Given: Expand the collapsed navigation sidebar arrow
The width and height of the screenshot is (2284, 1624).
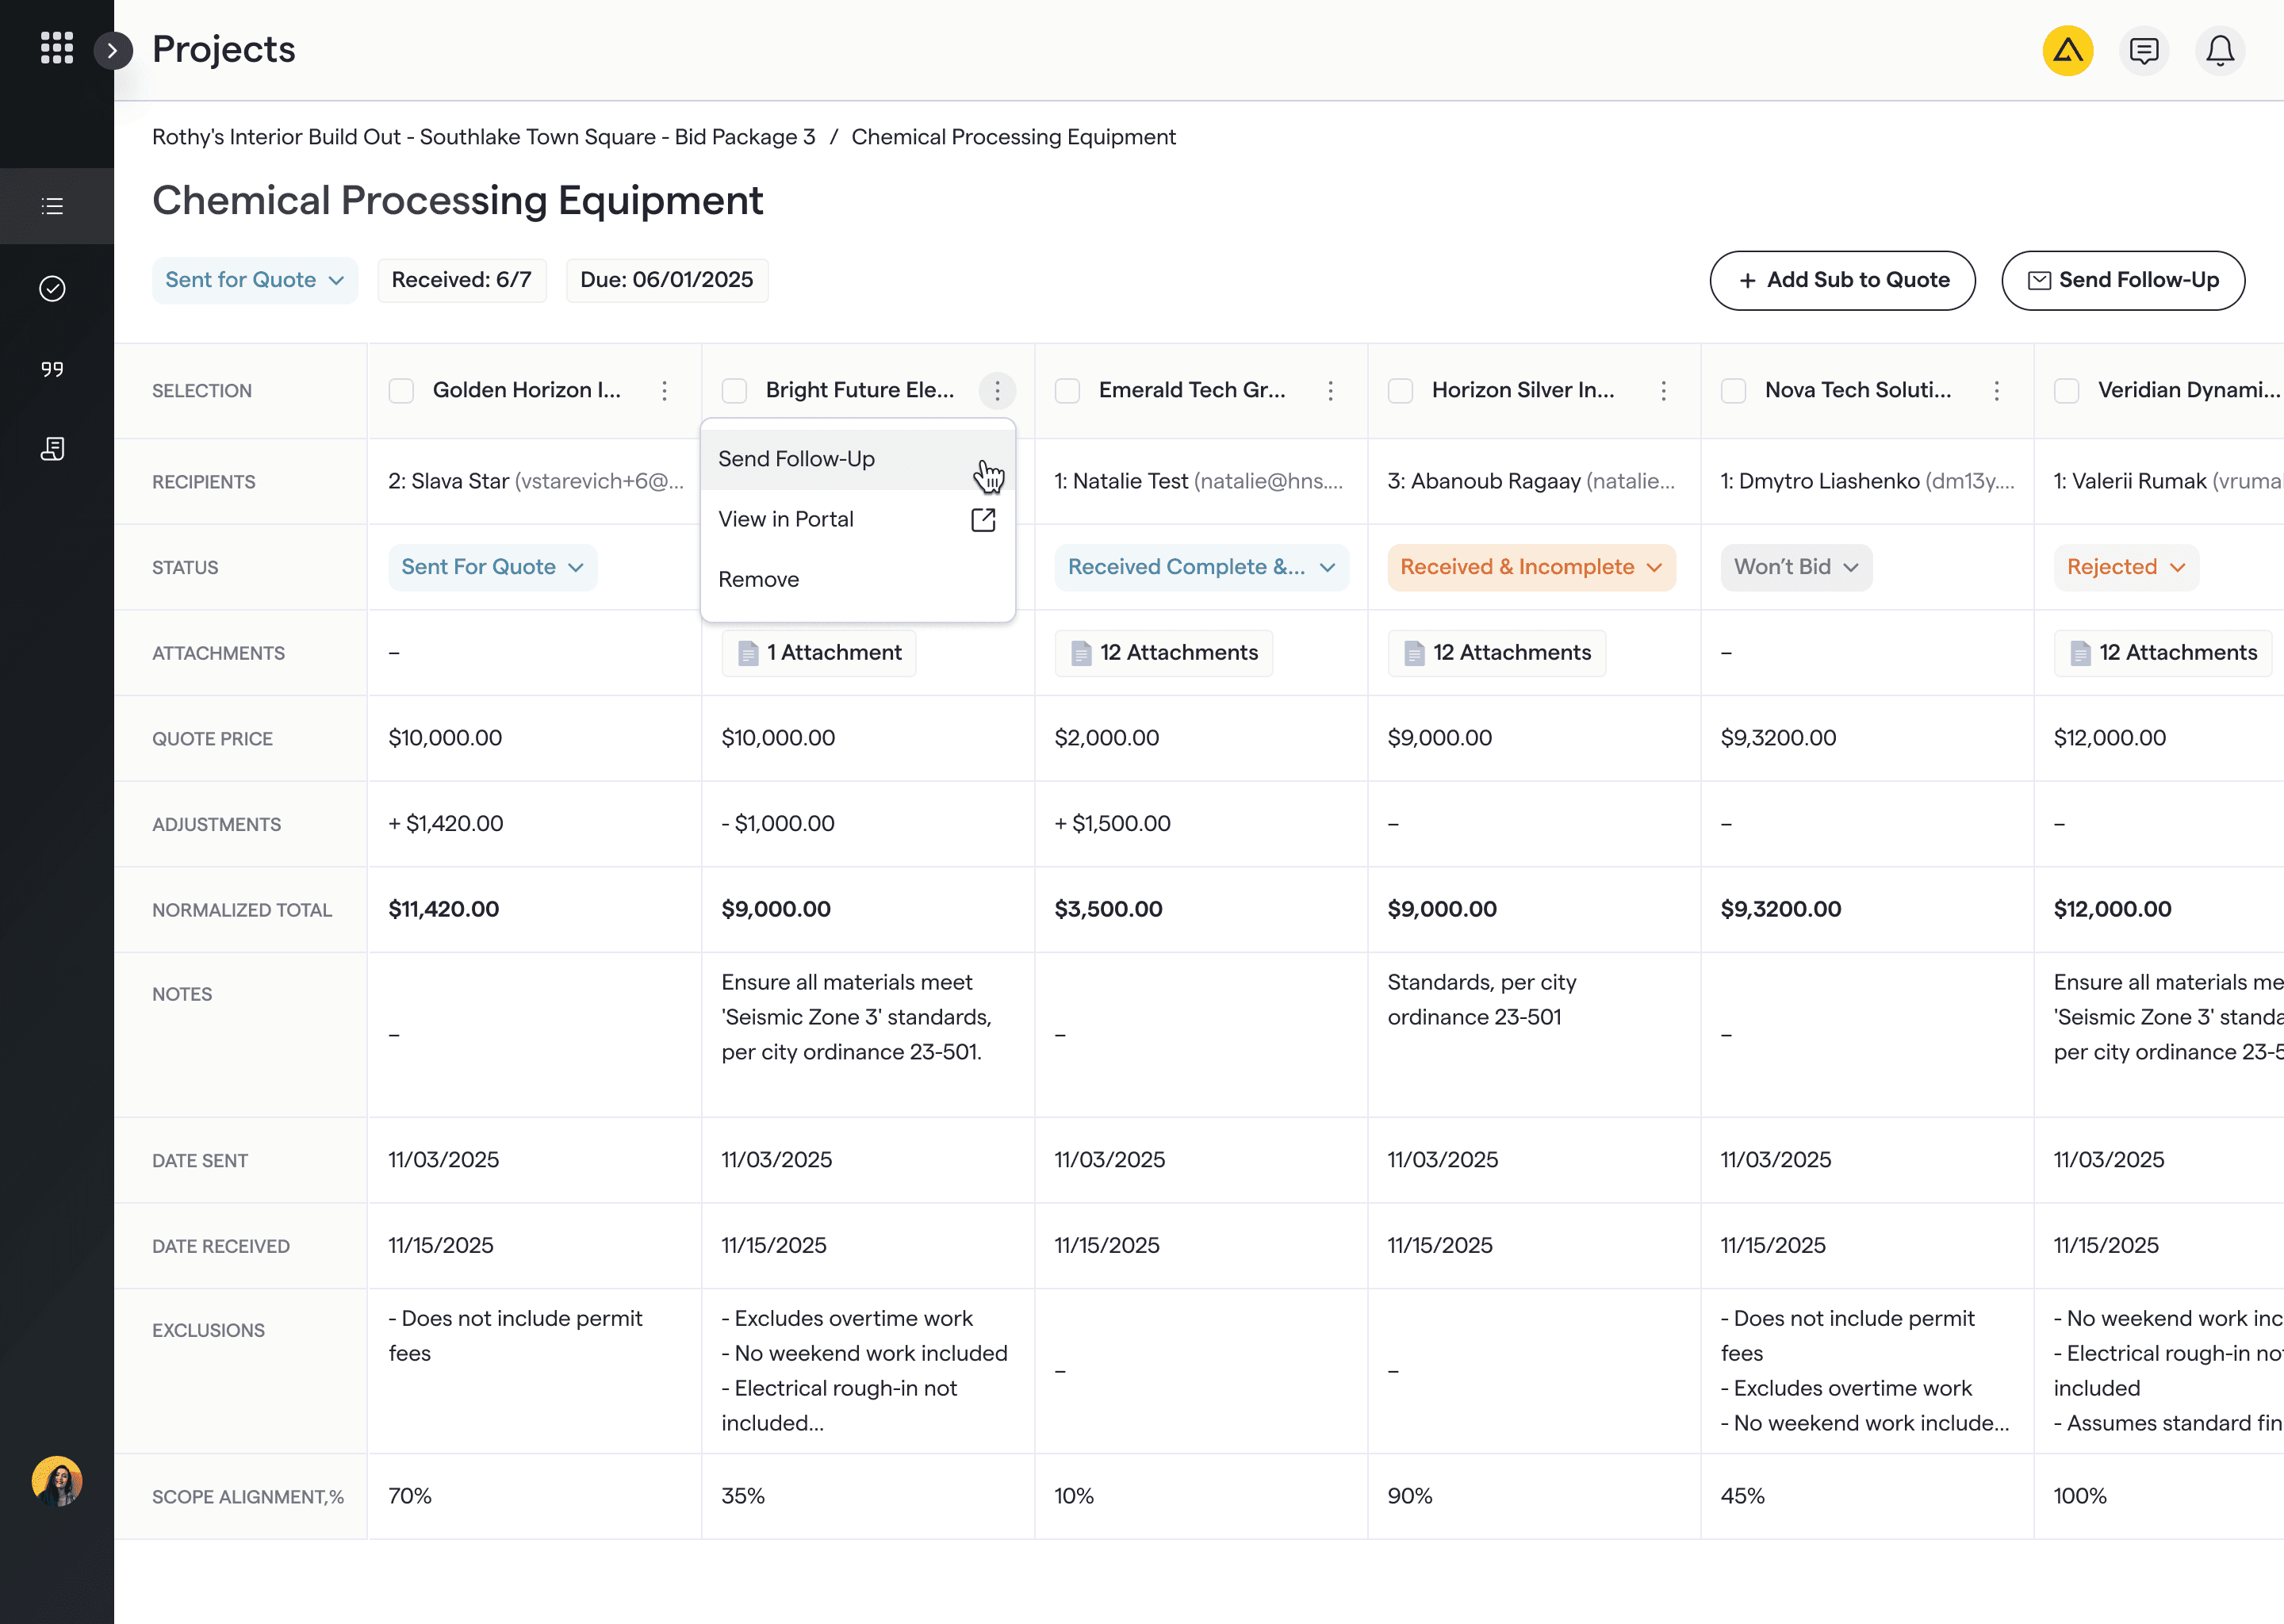Looking at the screenshot, I should (x=114, y=50).
